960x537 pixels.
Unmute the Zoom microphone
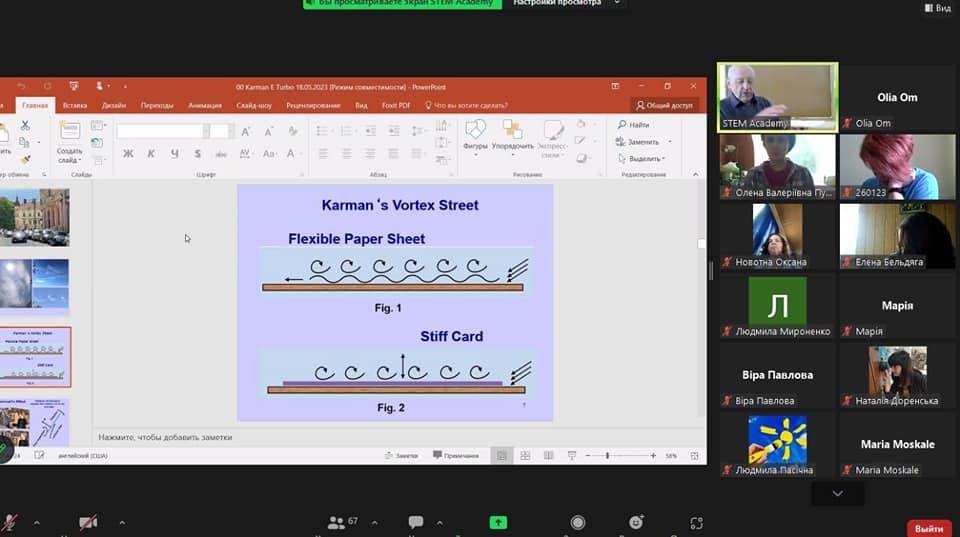[x=11, y=522]
